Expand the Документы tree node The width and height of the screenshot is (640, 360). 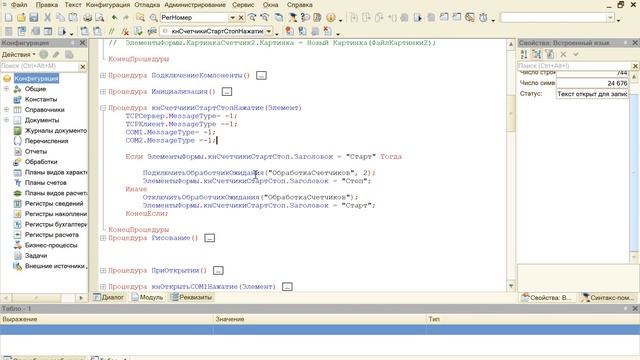pyautogui.click(x=6, y=120)
